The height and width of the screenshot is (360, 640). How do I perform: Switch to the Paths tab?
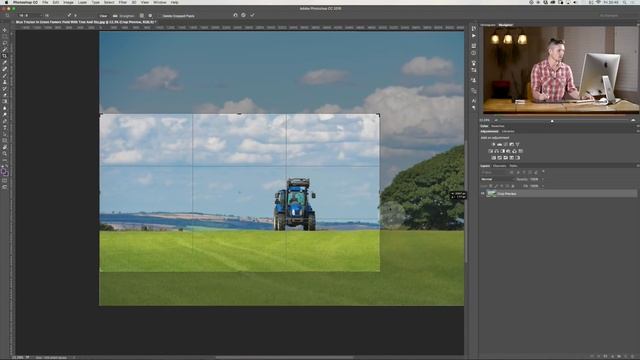[x=513, y=166]
